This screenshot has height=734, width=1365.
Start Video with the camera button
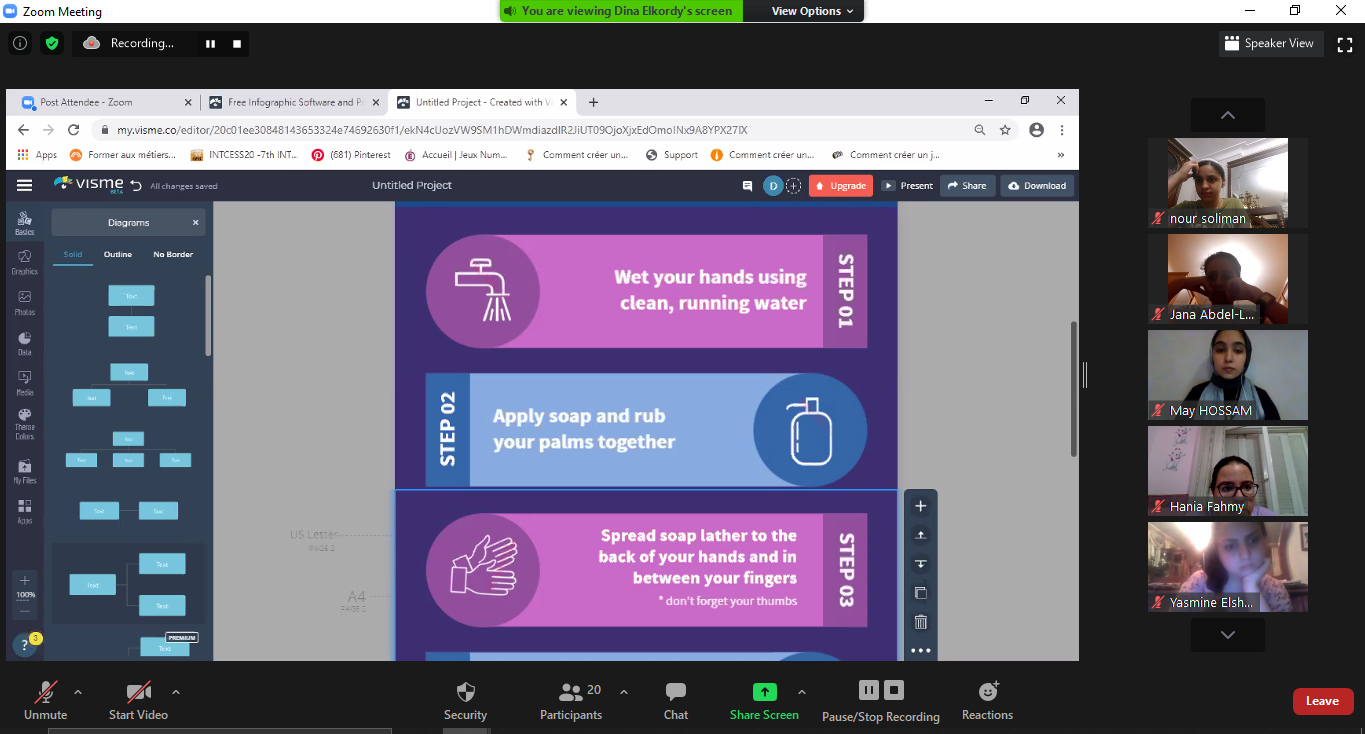pyautogui.click(x=138, y=692)
